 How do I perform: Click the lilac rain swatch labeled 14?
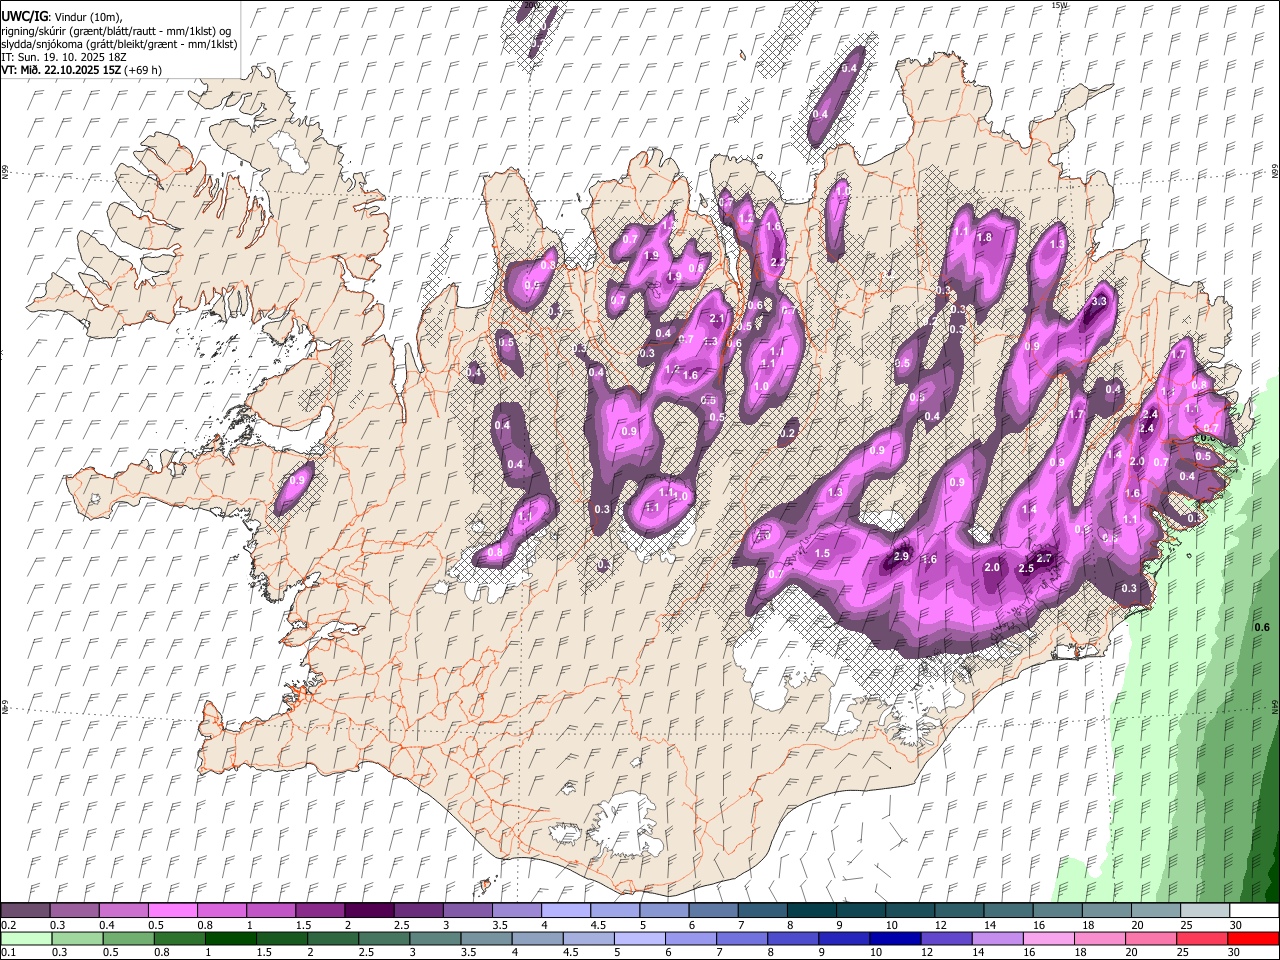[997, 938]
